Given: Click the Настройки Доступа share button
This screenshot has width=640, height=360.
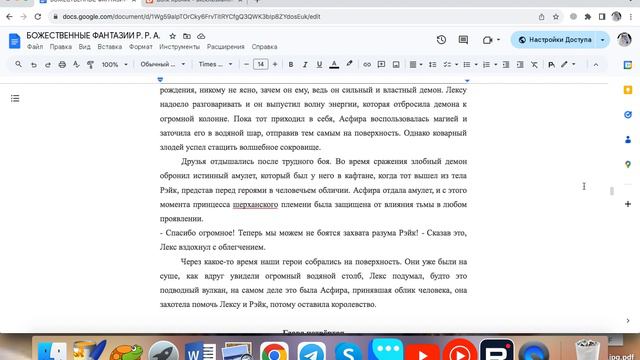Looking at the screenshot, I should coord(555,40).
